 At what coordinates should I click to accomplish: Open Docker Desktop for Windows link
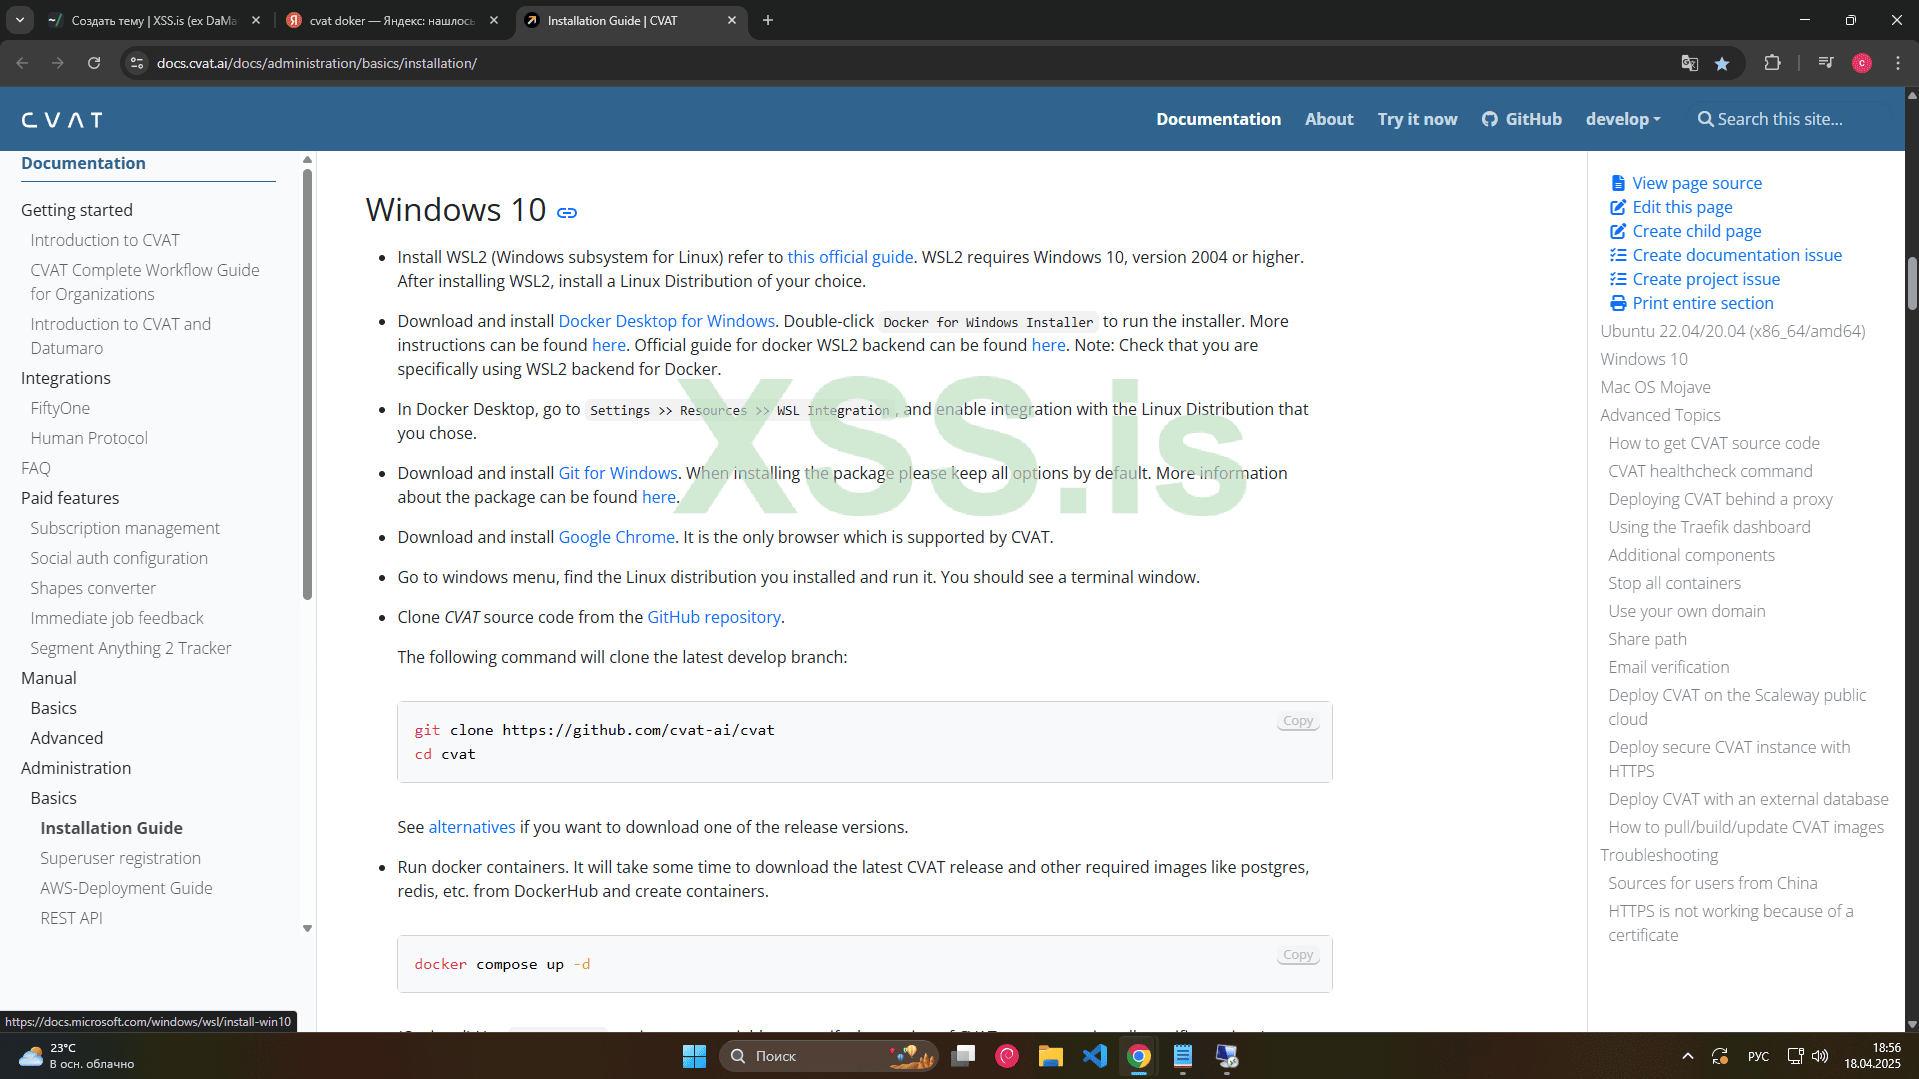(667, 321)
